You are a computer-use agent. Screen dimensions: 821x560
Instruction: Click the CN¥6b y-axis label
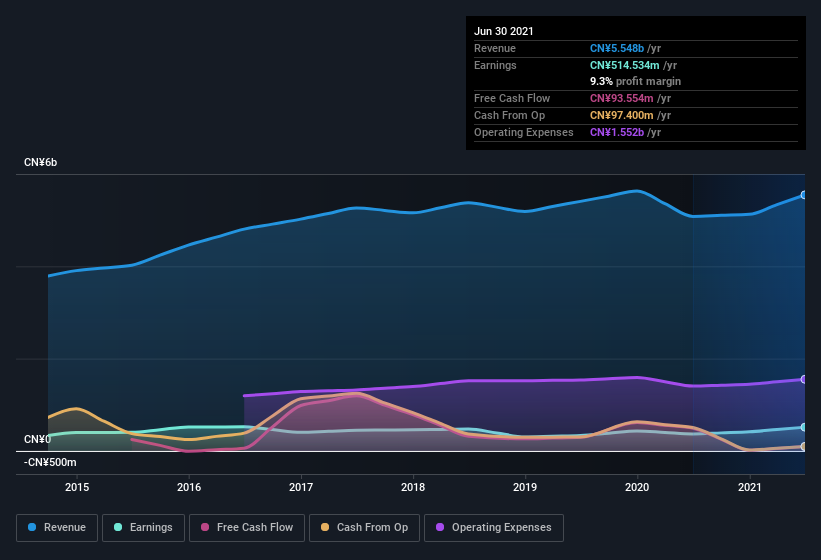[40, 162]
